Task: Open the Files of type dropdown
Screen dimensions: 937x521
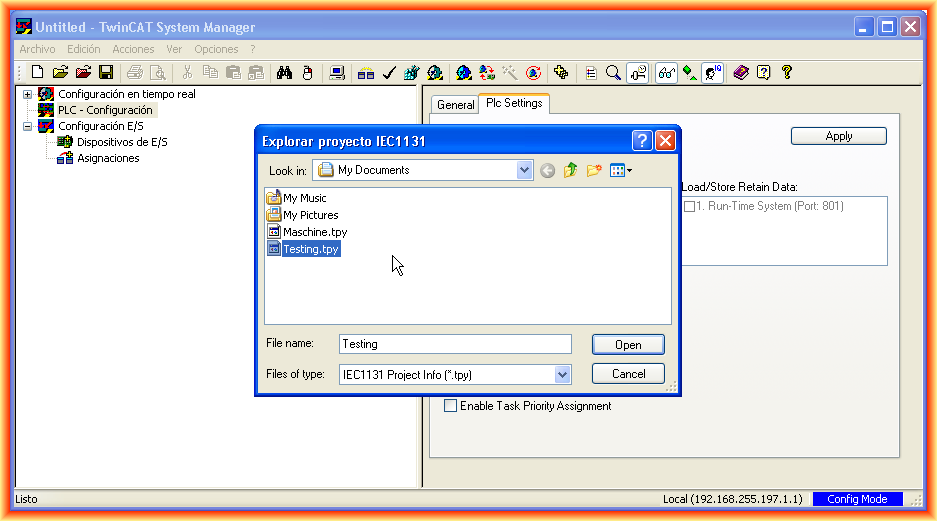Action: coord(562,374)
